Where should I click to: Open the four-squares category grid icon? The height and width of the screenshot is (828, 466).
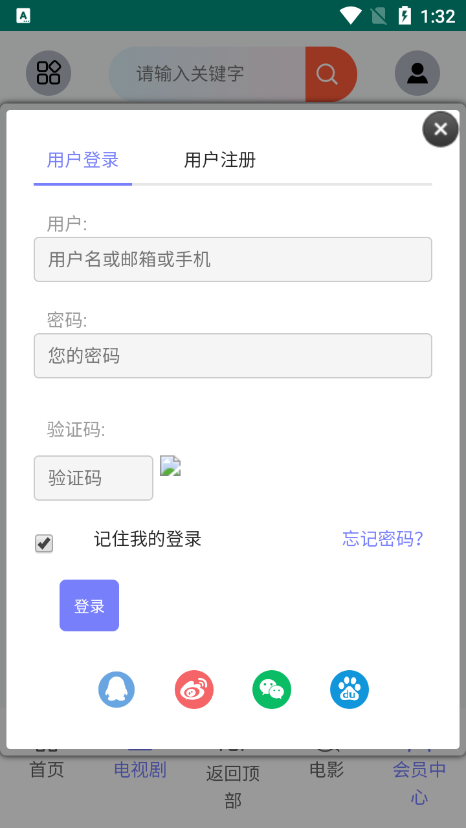pos(49,73)
